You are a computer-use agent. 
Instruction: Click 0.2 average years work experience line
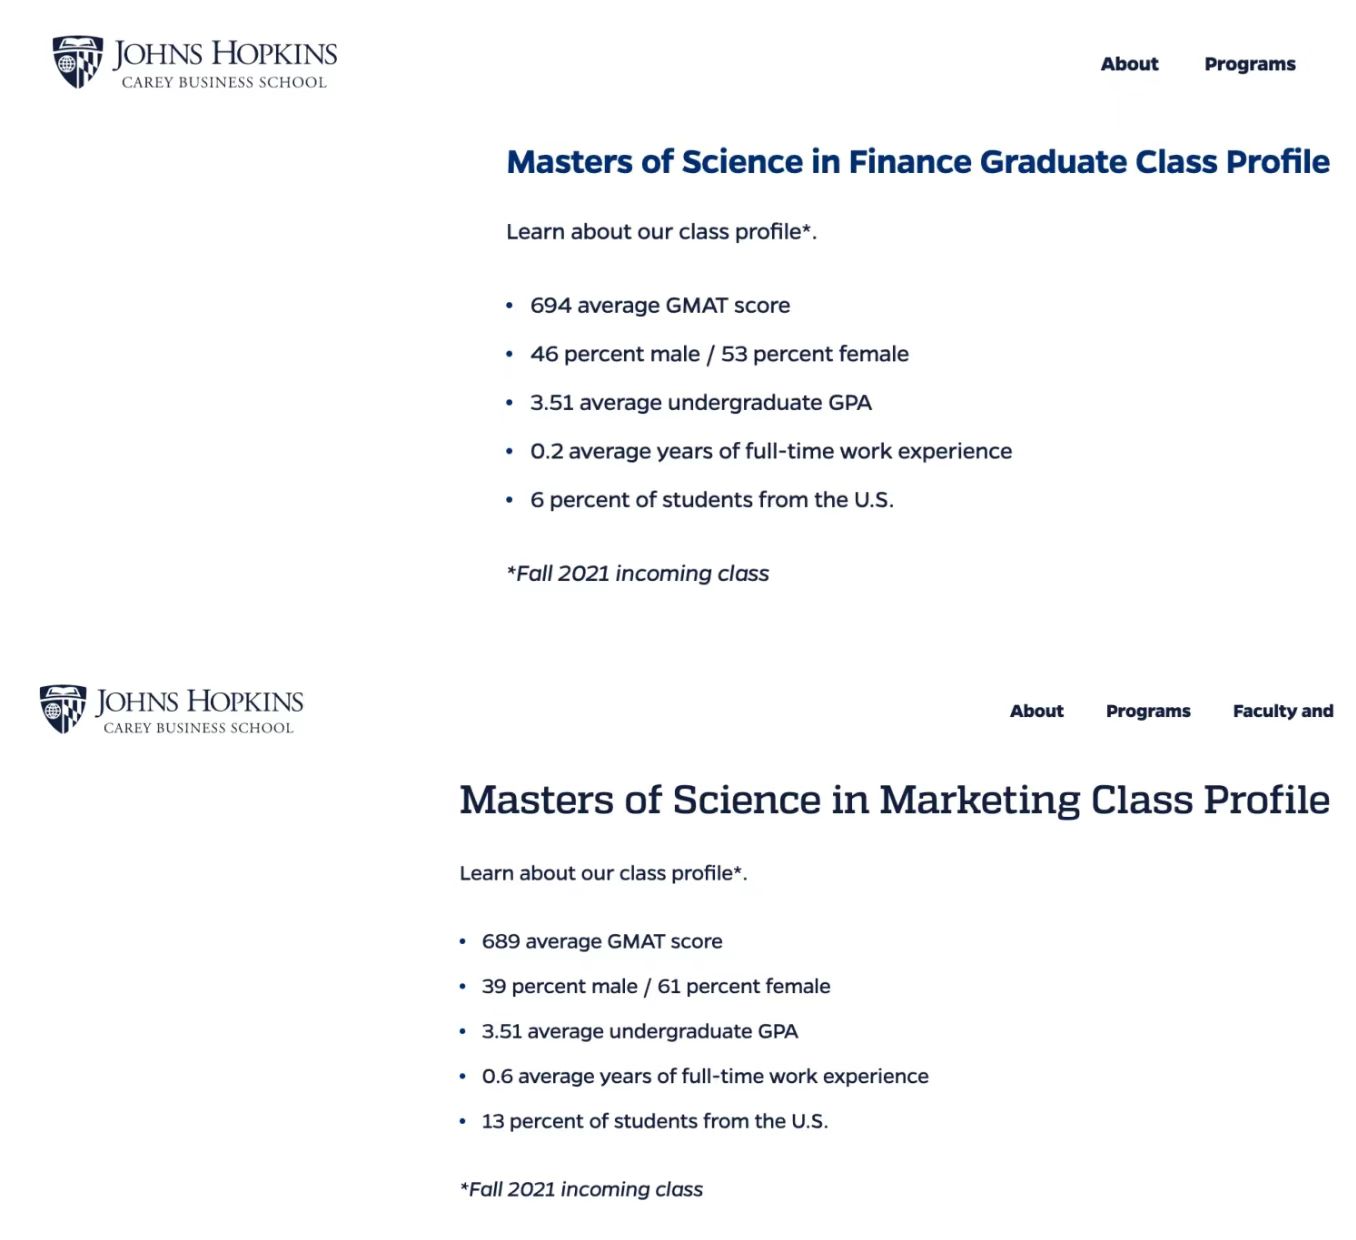pos(771,451)
